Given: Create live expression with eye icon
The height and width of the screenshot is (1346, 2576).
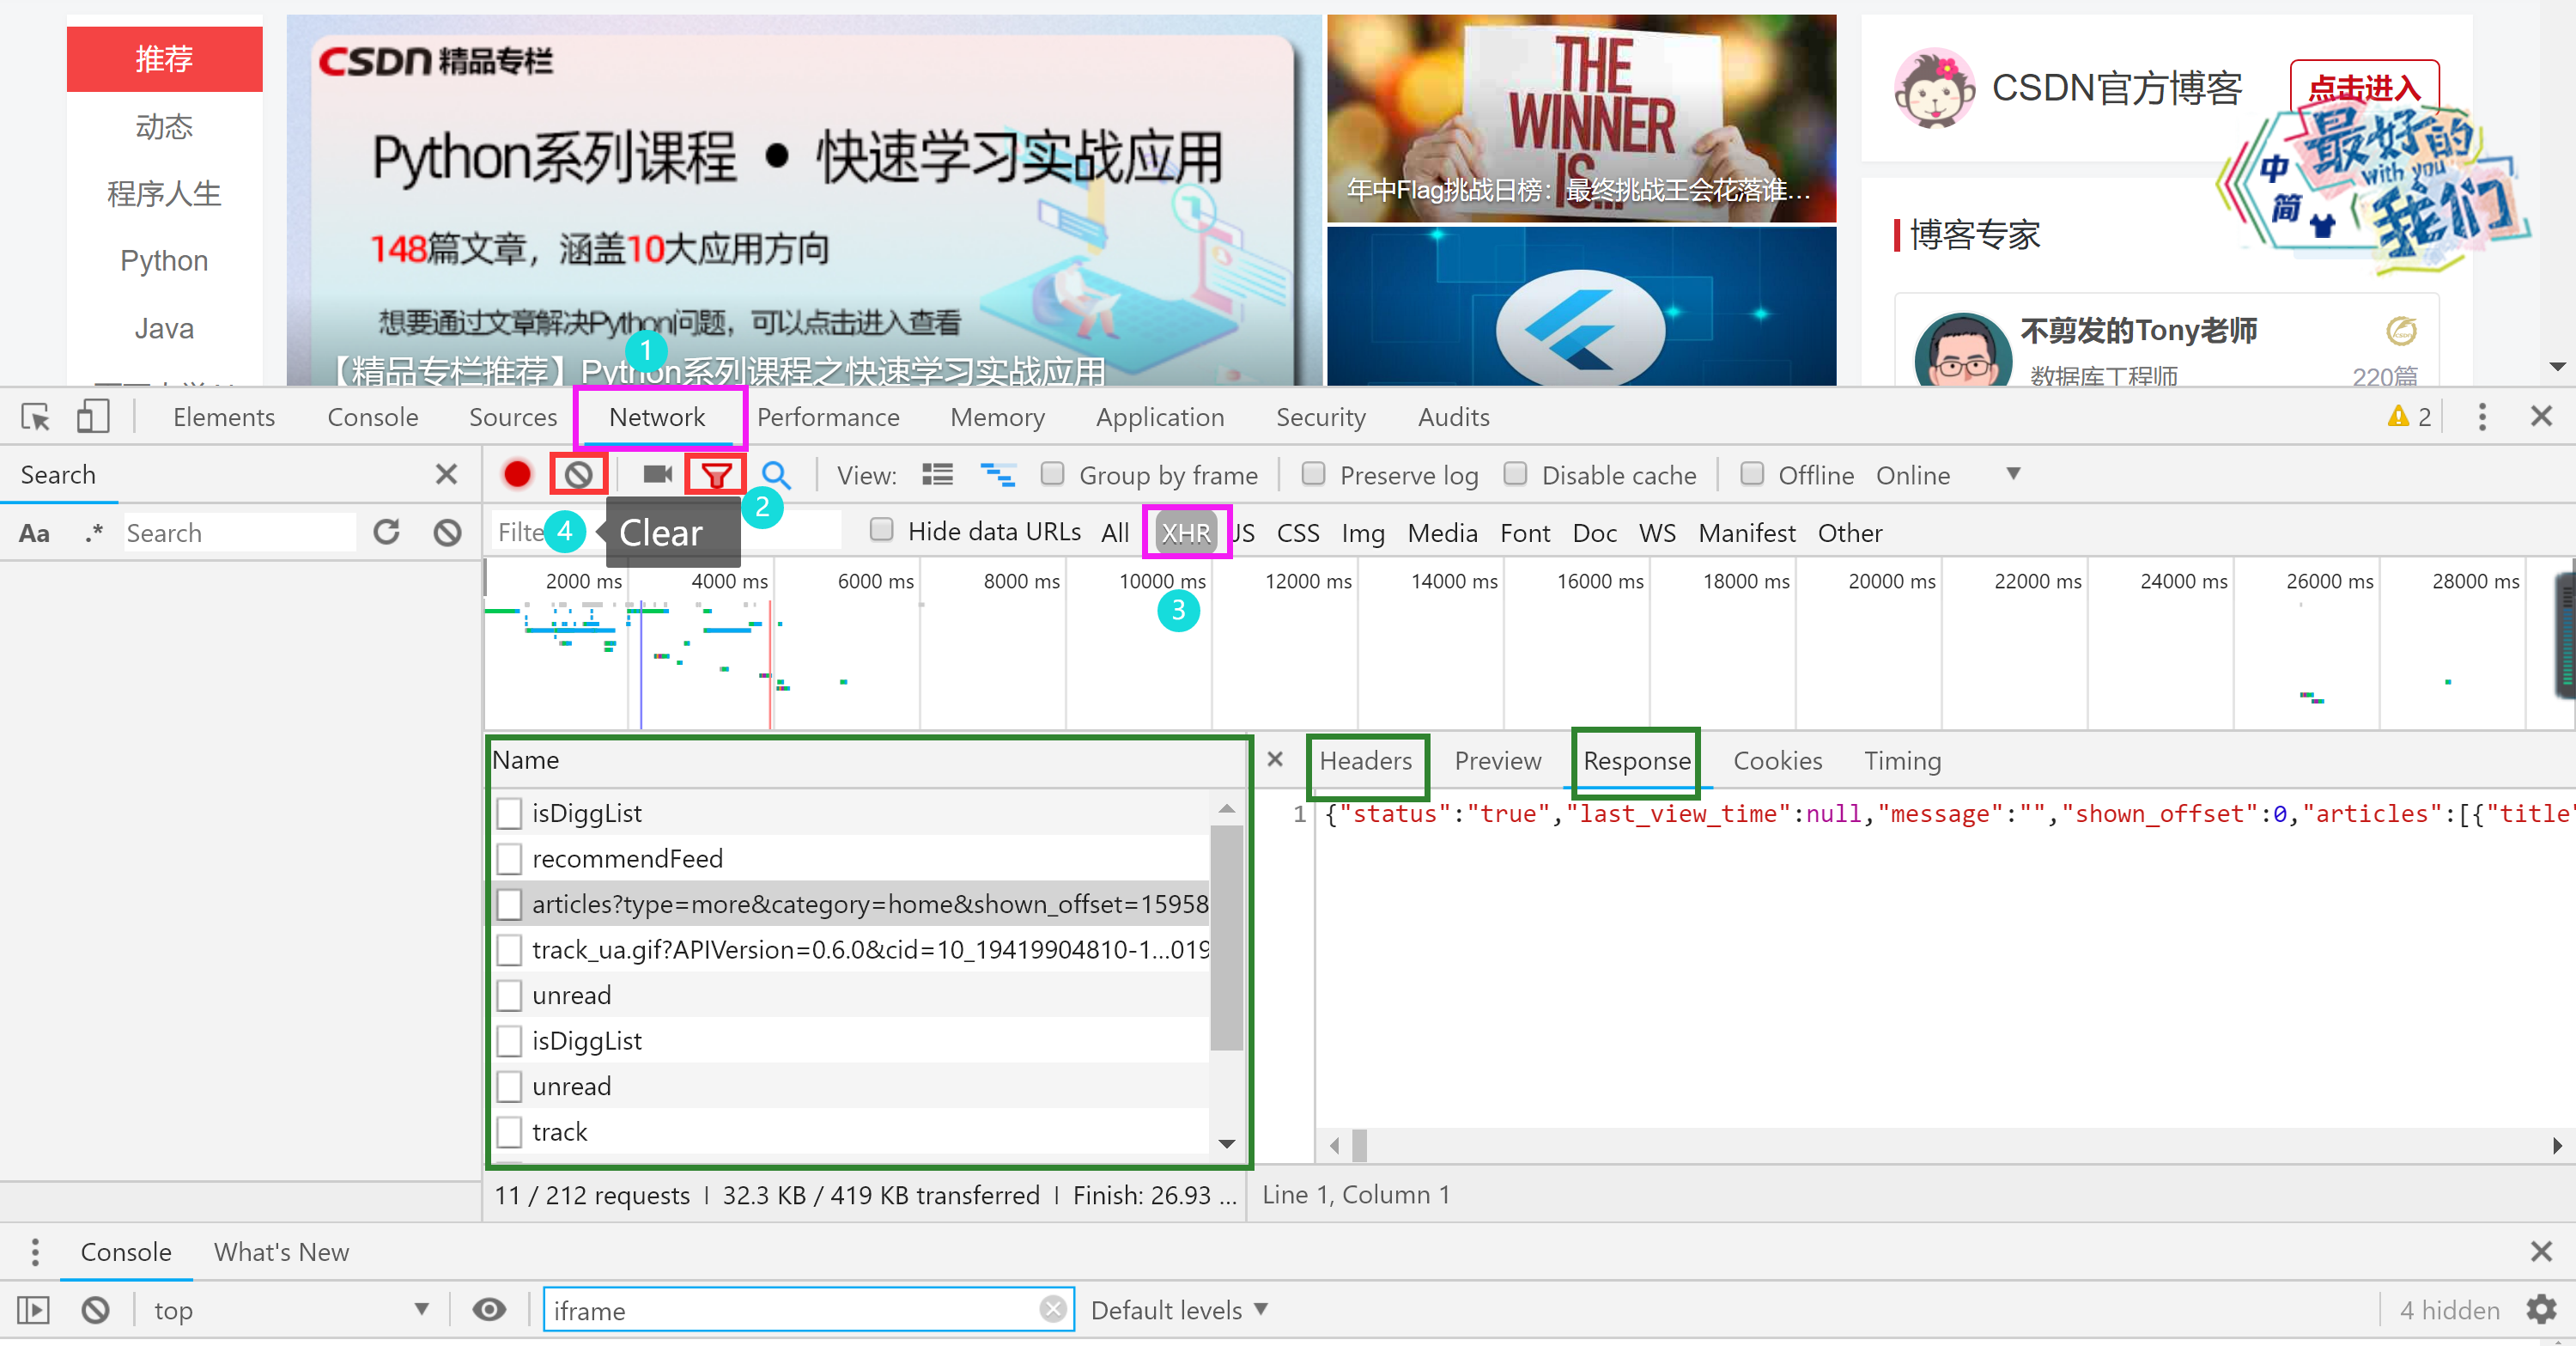Looking at the screenshot, I should pos(489,1310).
